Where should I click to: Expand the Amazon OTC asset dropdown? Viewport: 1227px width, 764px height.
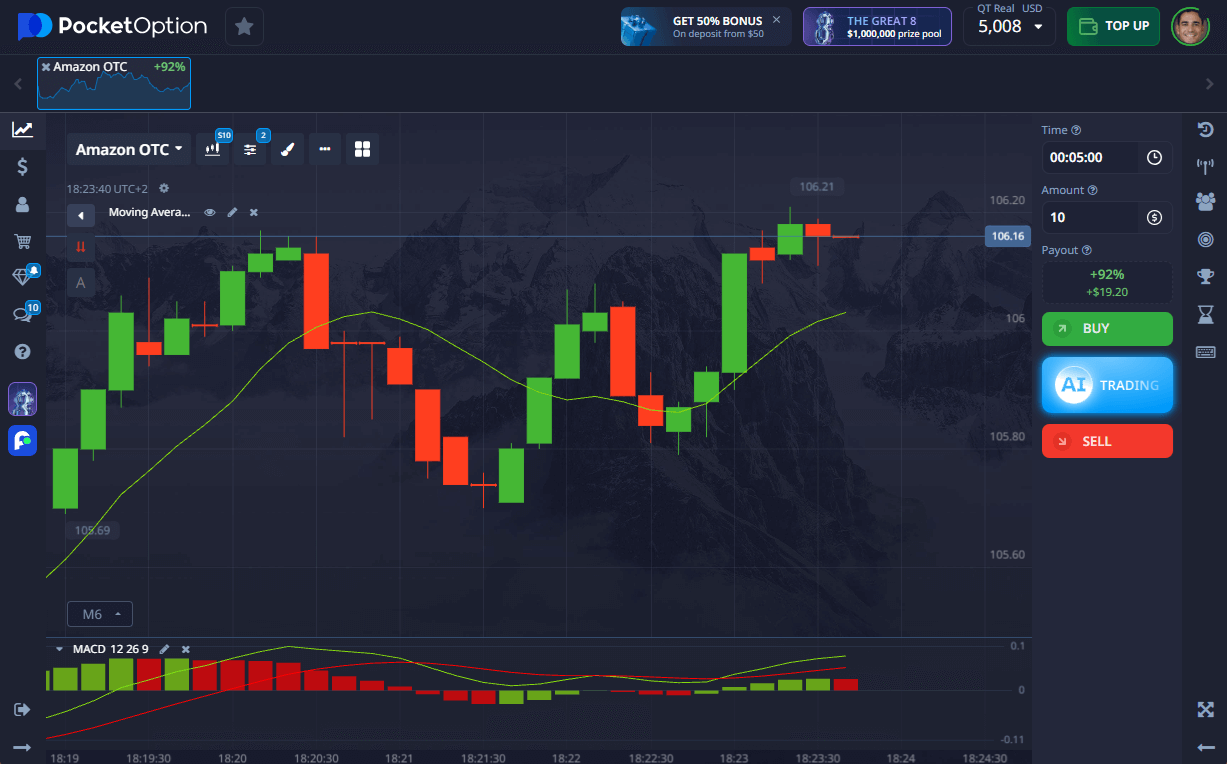[130, 149]
